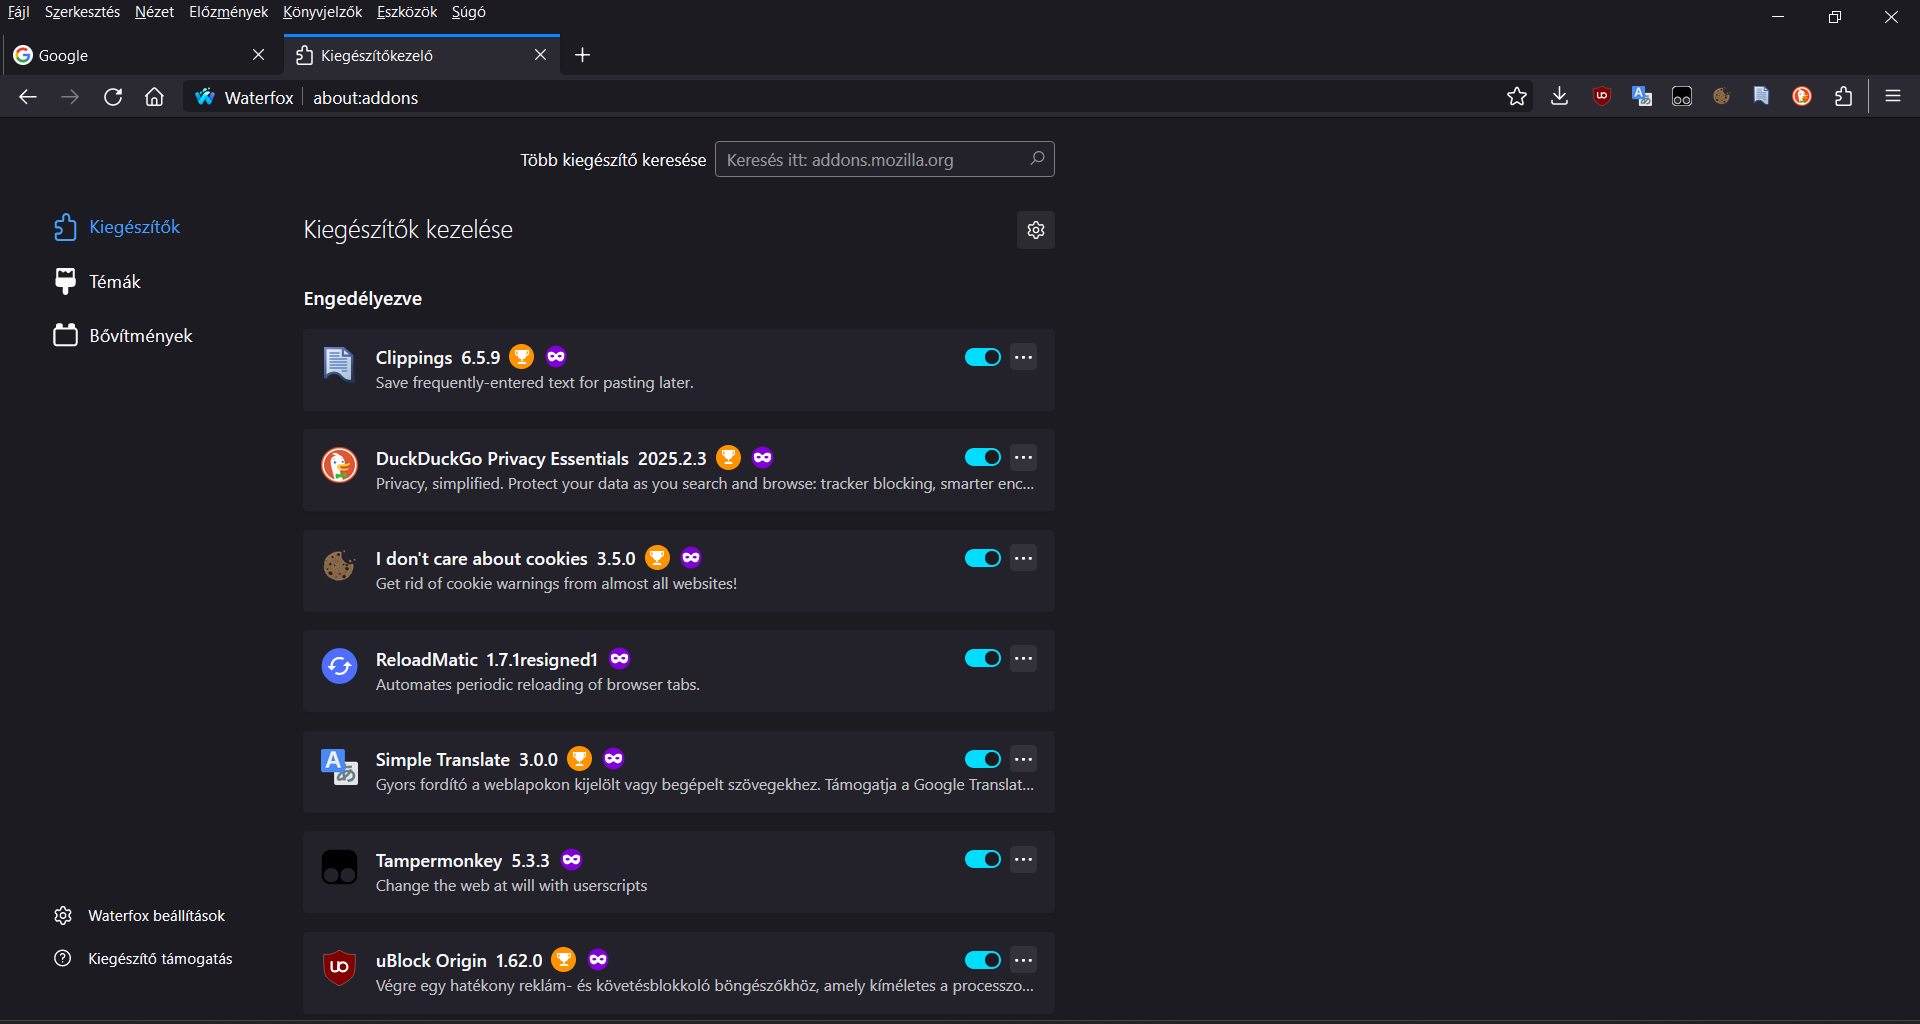
Task: Open the Fájl menu
Action: point(19,12)
